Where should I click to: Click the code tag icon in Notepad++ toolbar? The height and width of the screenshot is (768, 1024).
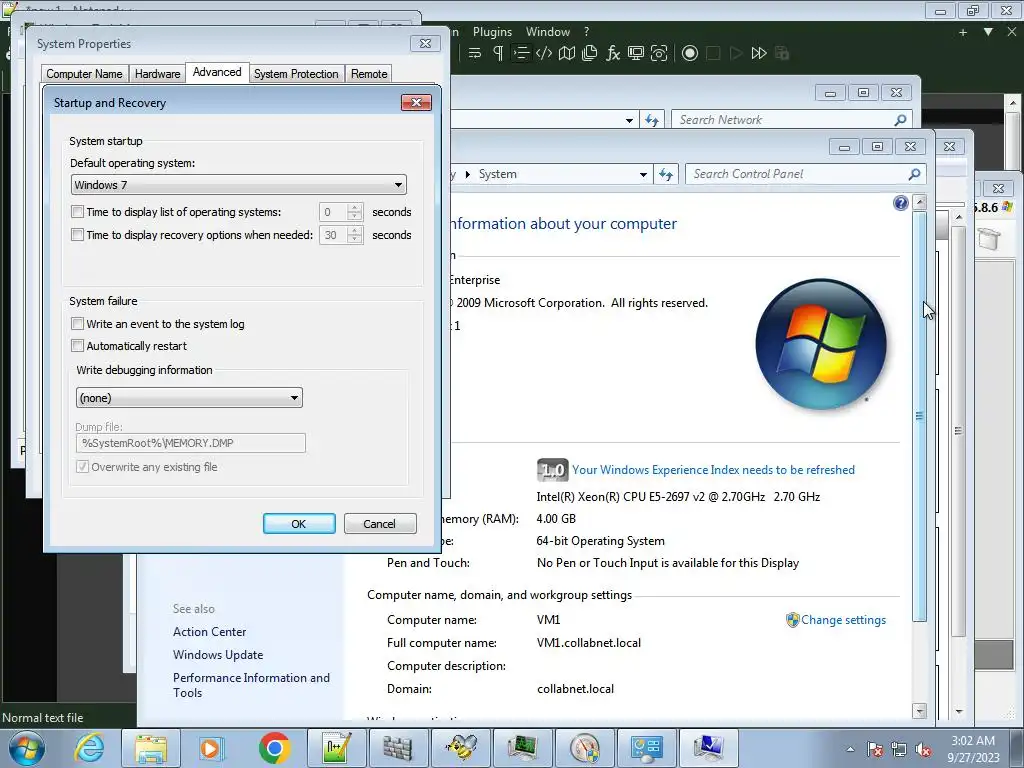pyautogui.click(x=543, y=54)
